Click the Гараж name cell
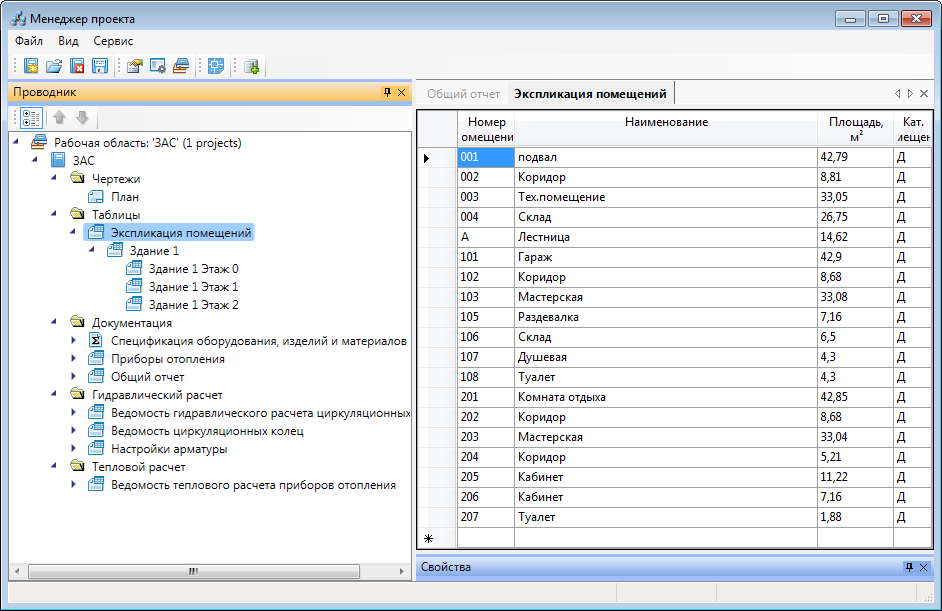Viewport: 942px width, 611px height. (666, 257)
